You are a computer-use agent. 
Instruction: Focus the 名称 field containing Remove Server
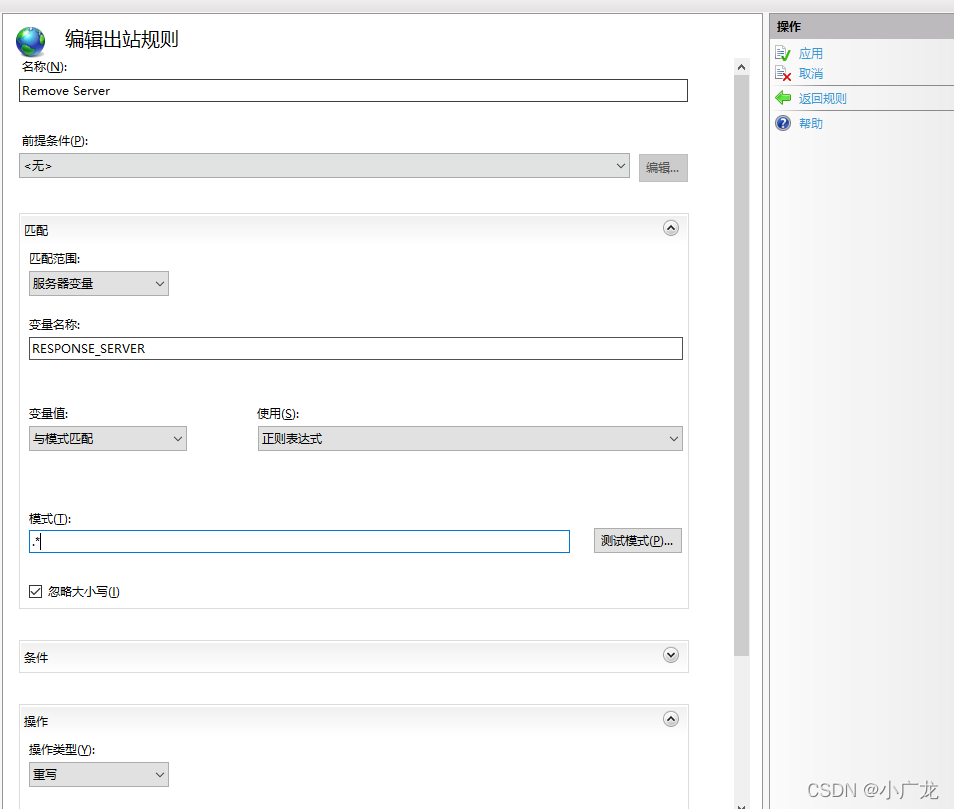point(353,91)
